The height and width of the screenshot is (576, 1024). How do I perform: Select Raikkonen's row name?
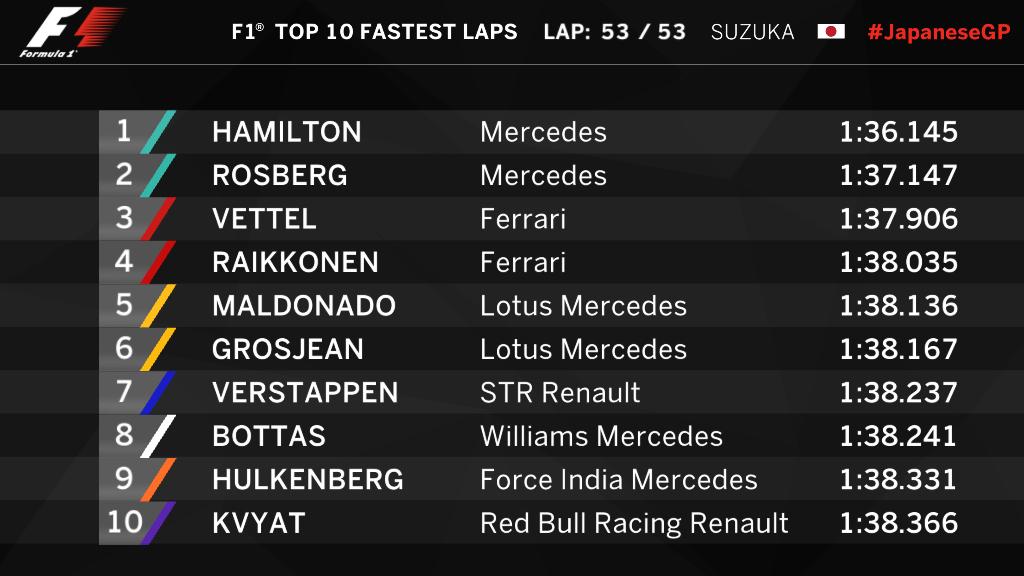tap(295, 262)
